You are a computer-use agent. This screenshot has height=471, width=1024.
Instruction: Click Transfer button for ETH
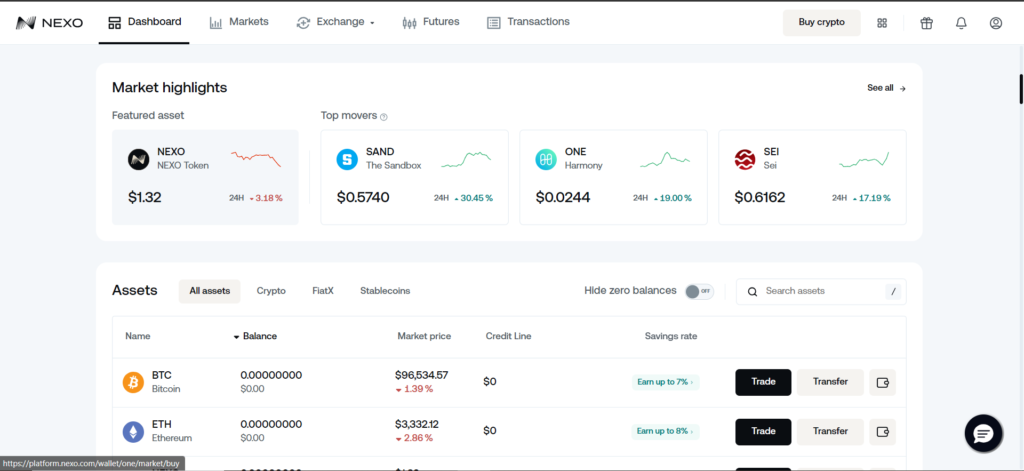pos(830,432)
